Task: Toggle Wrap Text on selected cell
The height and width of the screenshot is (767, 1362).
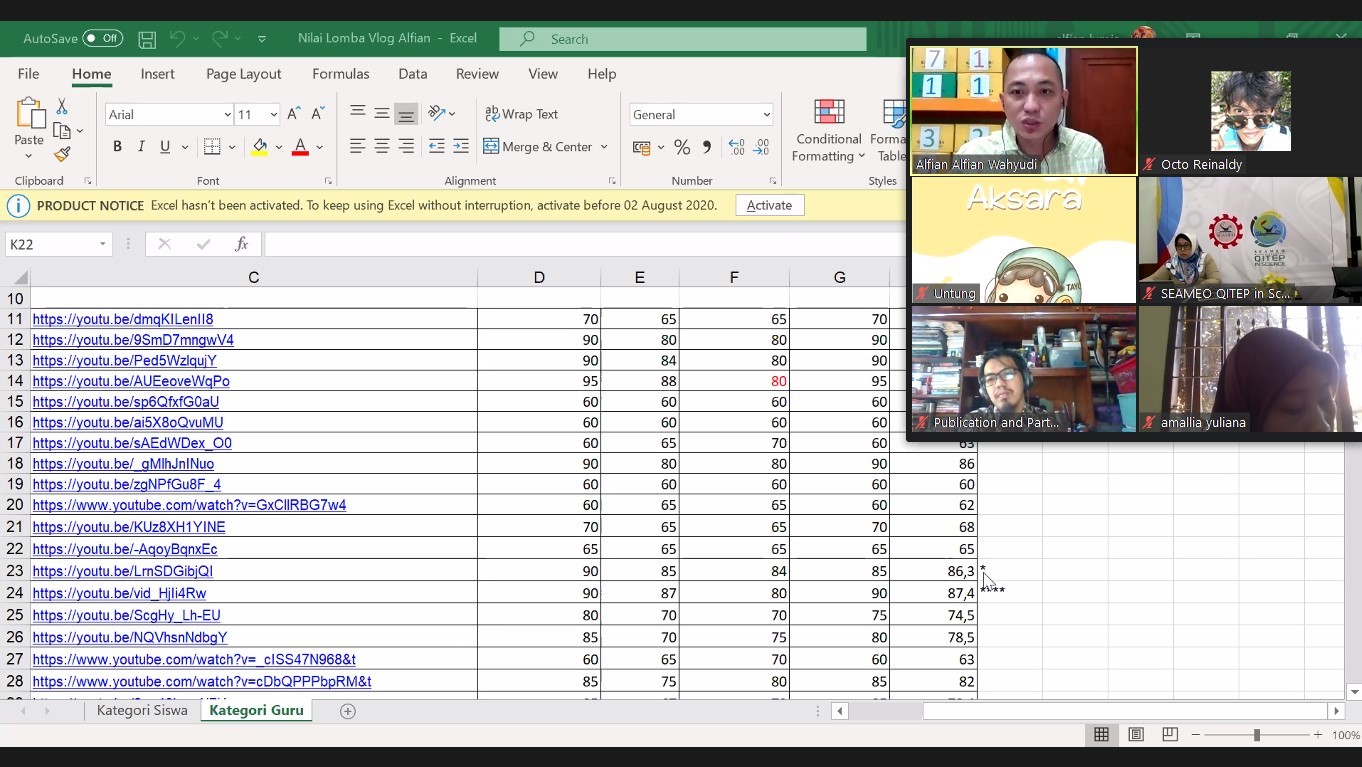Action: click(522, 113)
